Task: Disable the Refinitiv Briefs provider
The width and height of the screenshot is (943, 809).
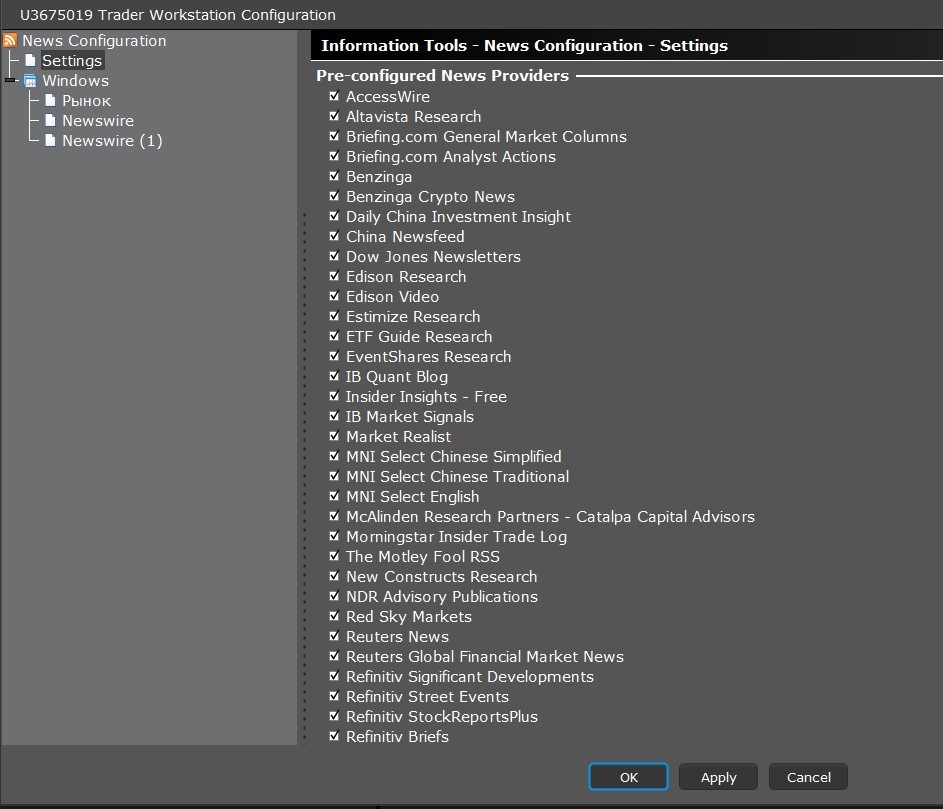Action: coord(334,736)
